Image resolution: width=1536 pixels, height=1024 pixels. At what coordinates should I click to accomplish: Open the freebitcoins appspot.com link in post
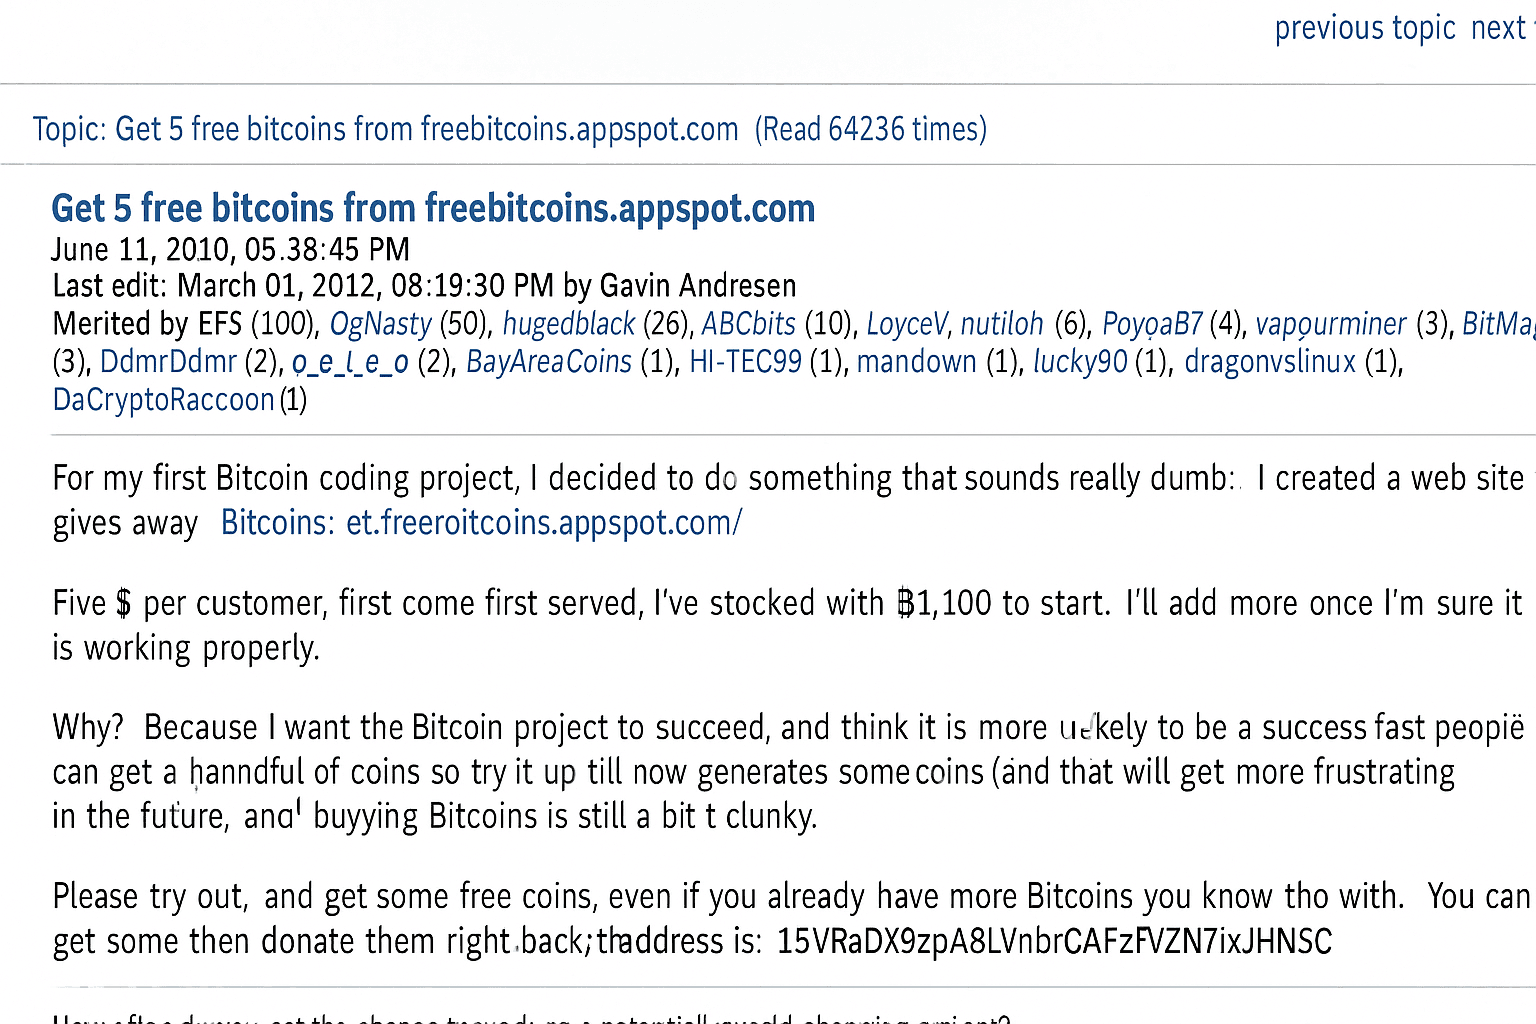click(x=481, y=523)
